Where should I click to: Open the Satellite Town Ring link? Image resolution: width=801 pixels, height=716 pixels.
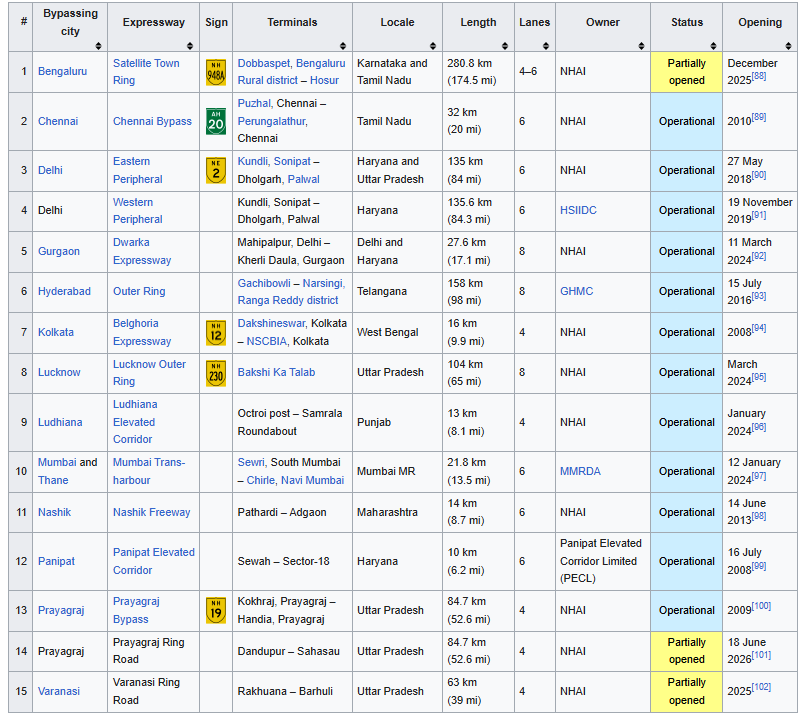point(146,72)
